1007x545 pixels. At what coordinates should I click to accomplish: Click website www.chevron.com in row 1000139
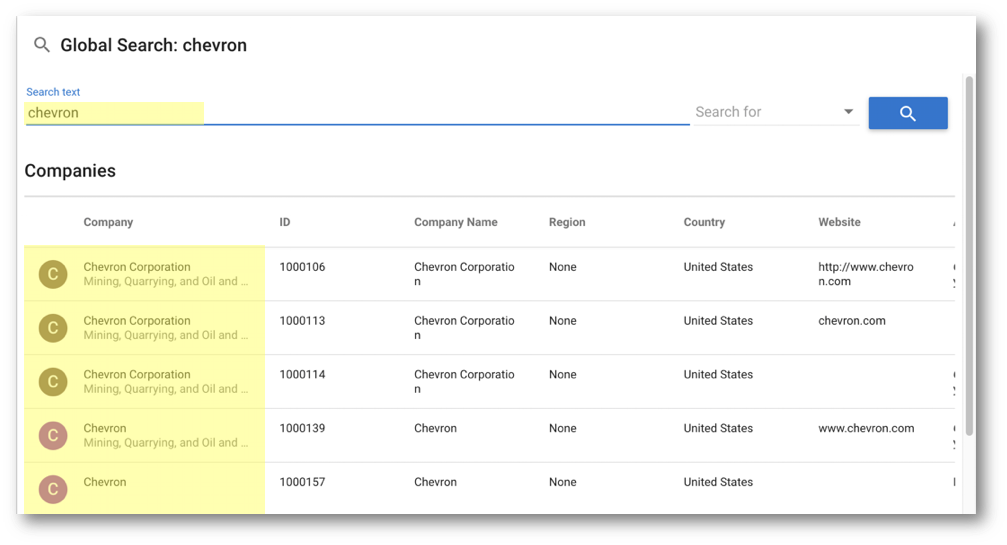click(x=866, y=428)
